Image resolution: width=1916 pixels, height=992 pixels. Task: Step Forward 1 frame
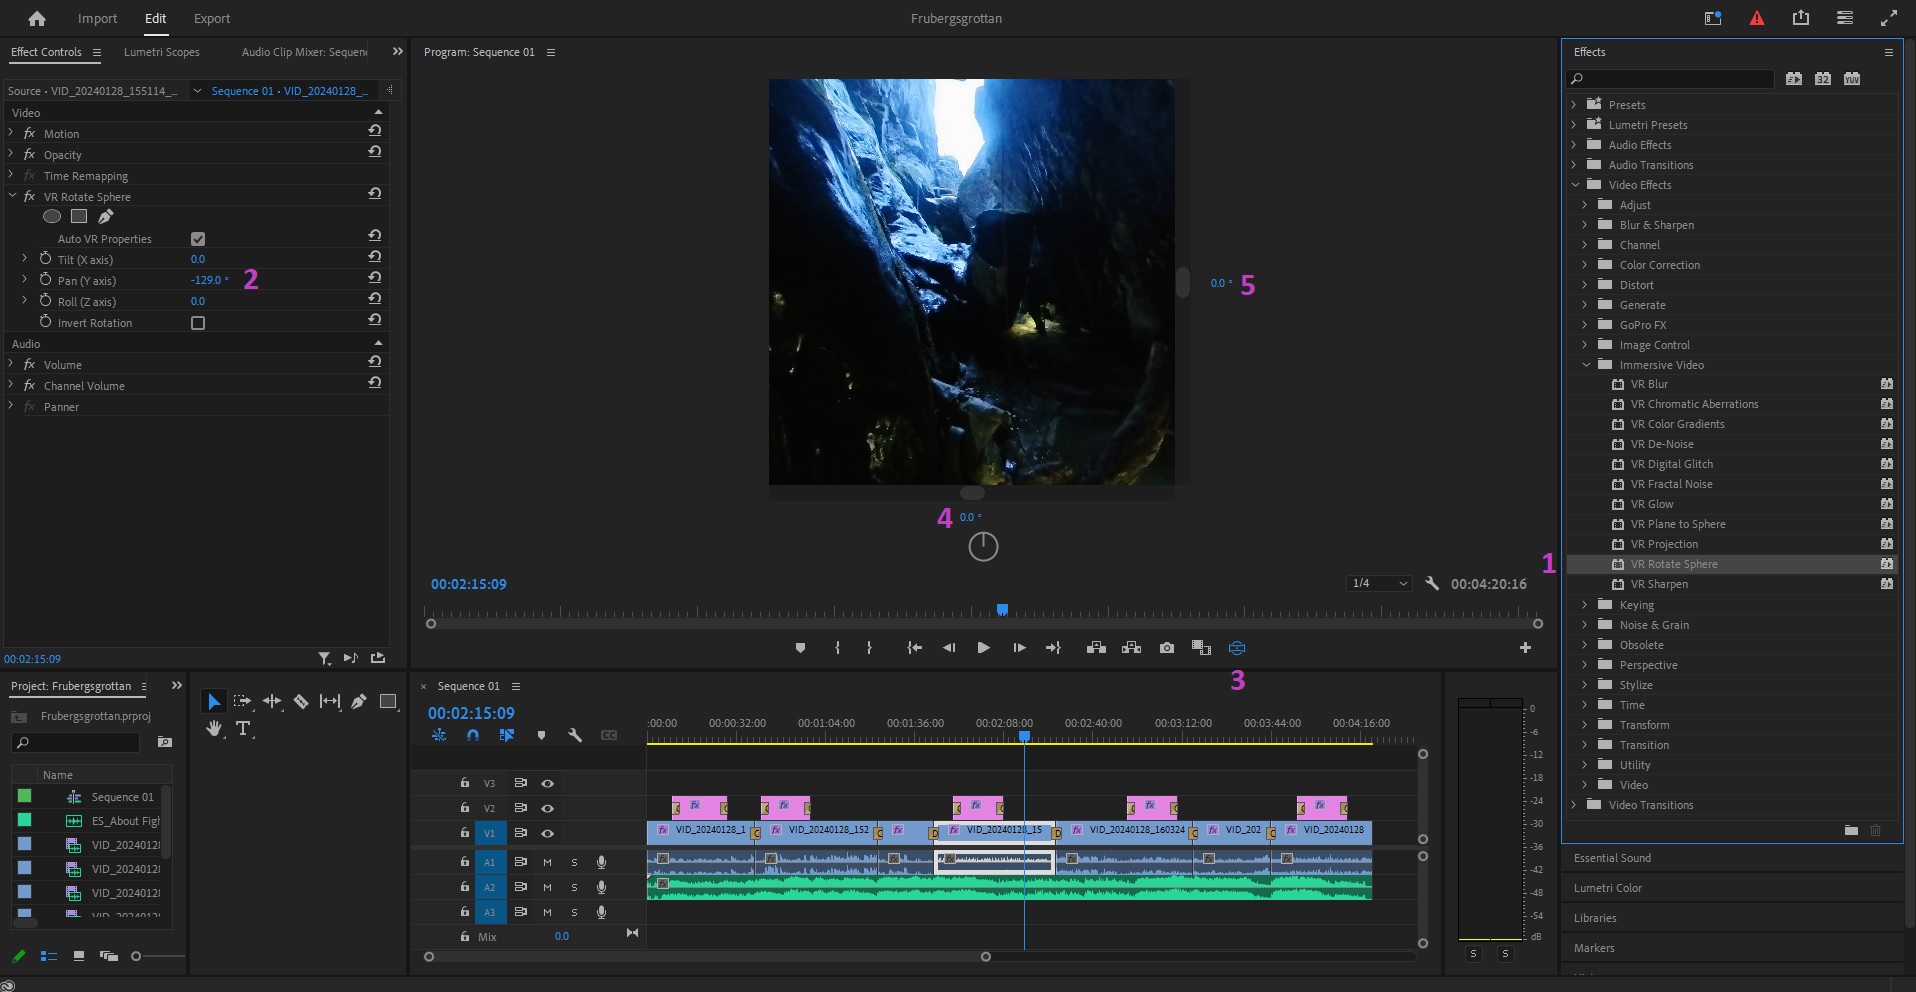pos(1019,648)
